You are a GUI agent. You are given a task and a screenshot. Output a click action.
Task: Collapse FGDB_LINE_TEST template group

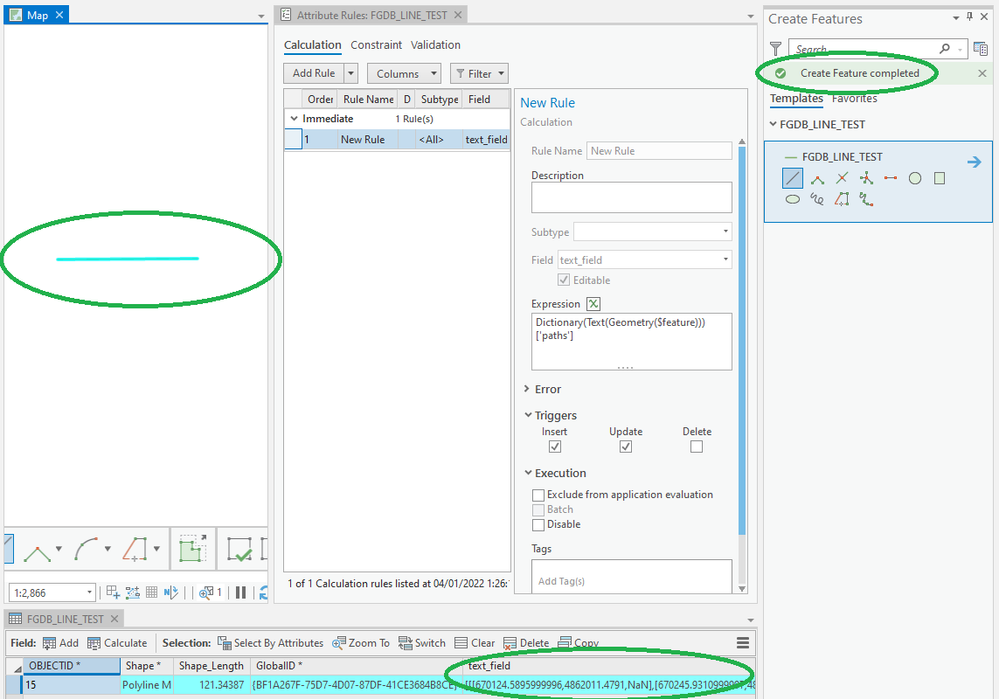(773, 124)
